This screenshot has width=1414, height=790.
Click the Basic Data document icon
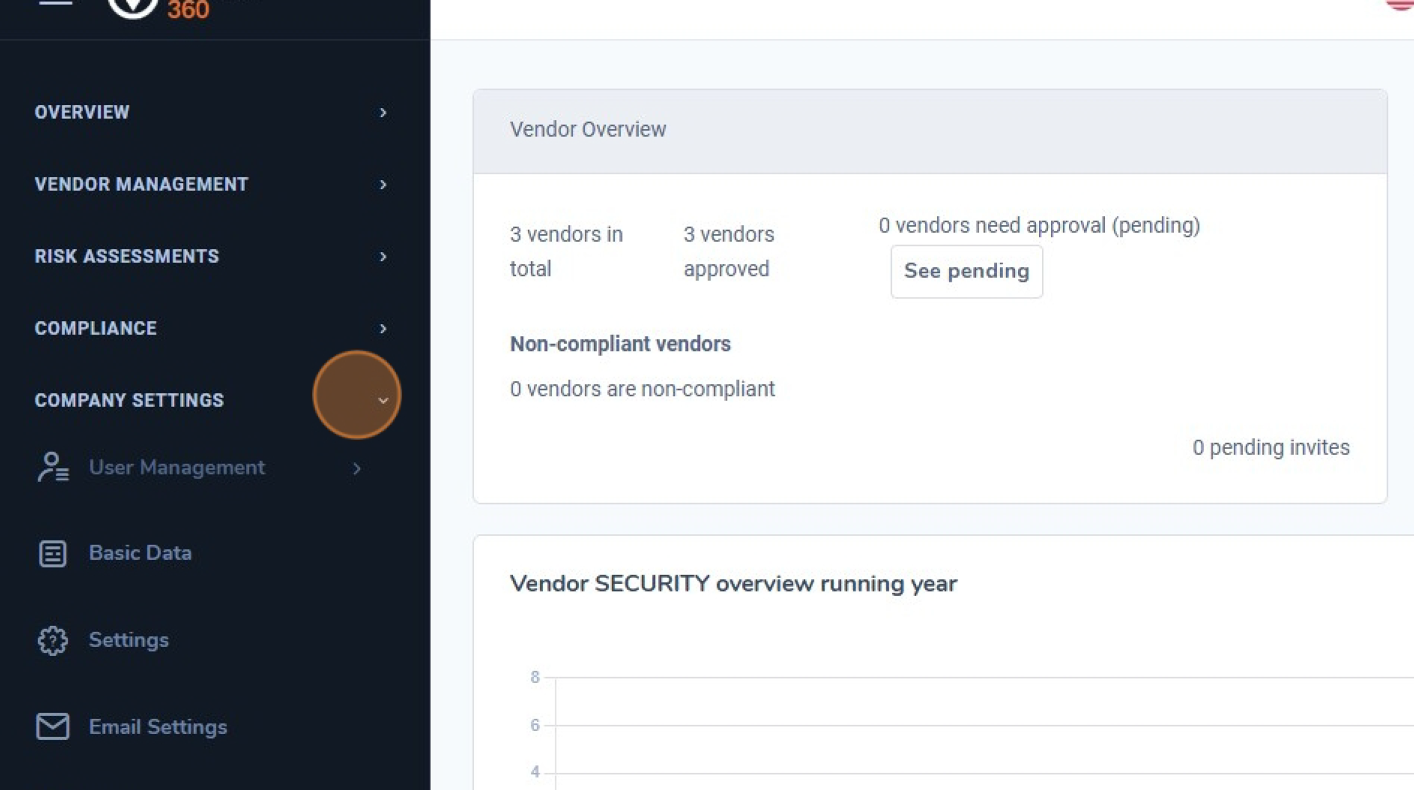click(52, 553)
